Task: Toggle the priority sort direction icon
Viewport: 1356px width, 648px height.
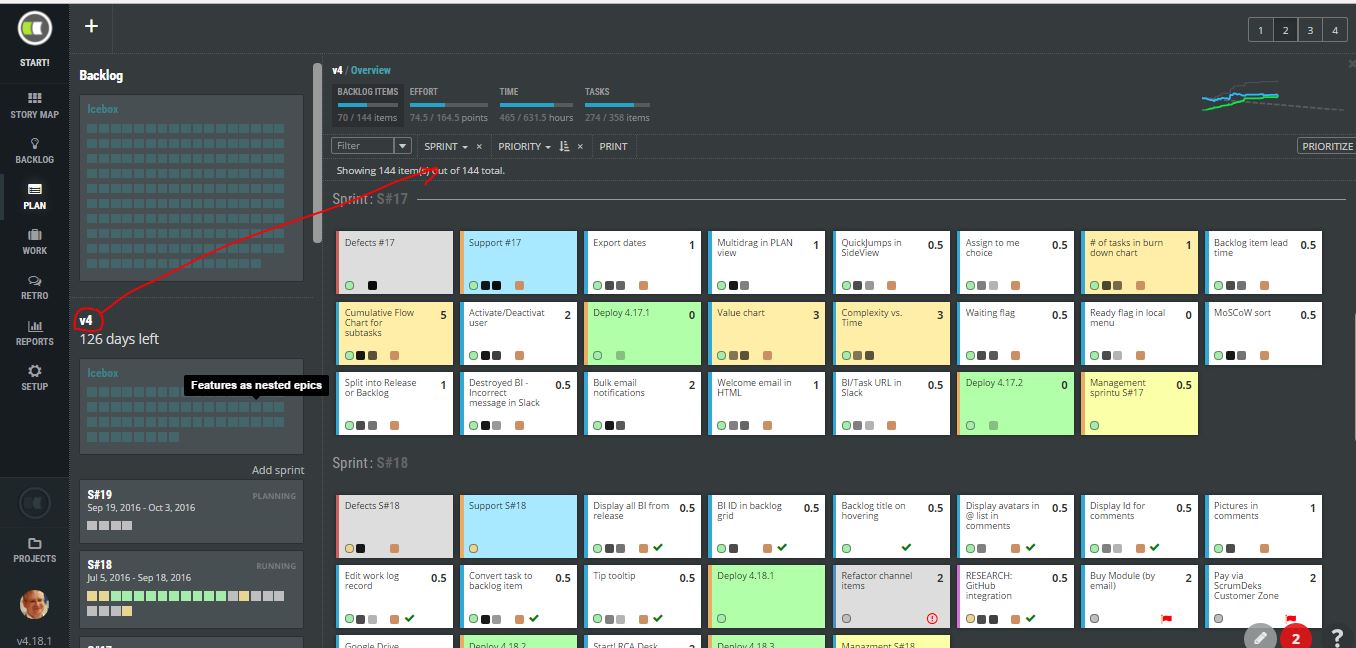Action: point(564,146)
